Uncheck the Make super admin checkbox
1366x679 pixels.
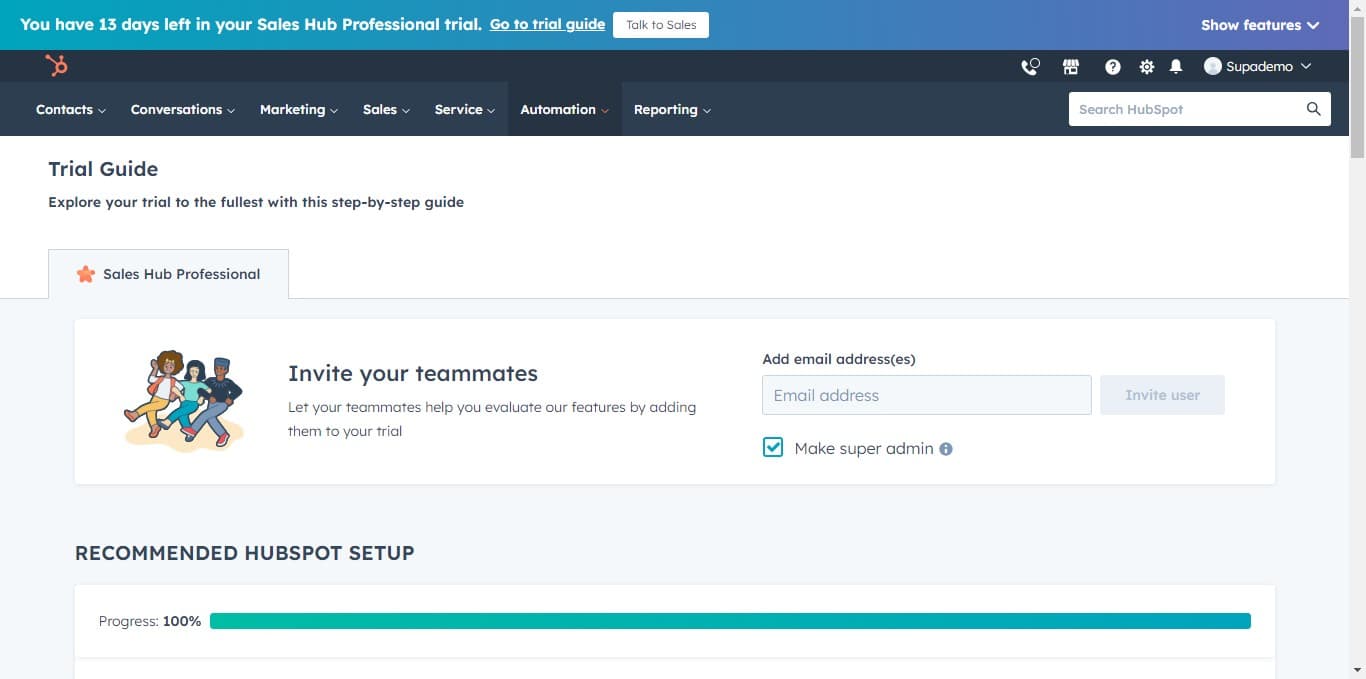[772, 447]
